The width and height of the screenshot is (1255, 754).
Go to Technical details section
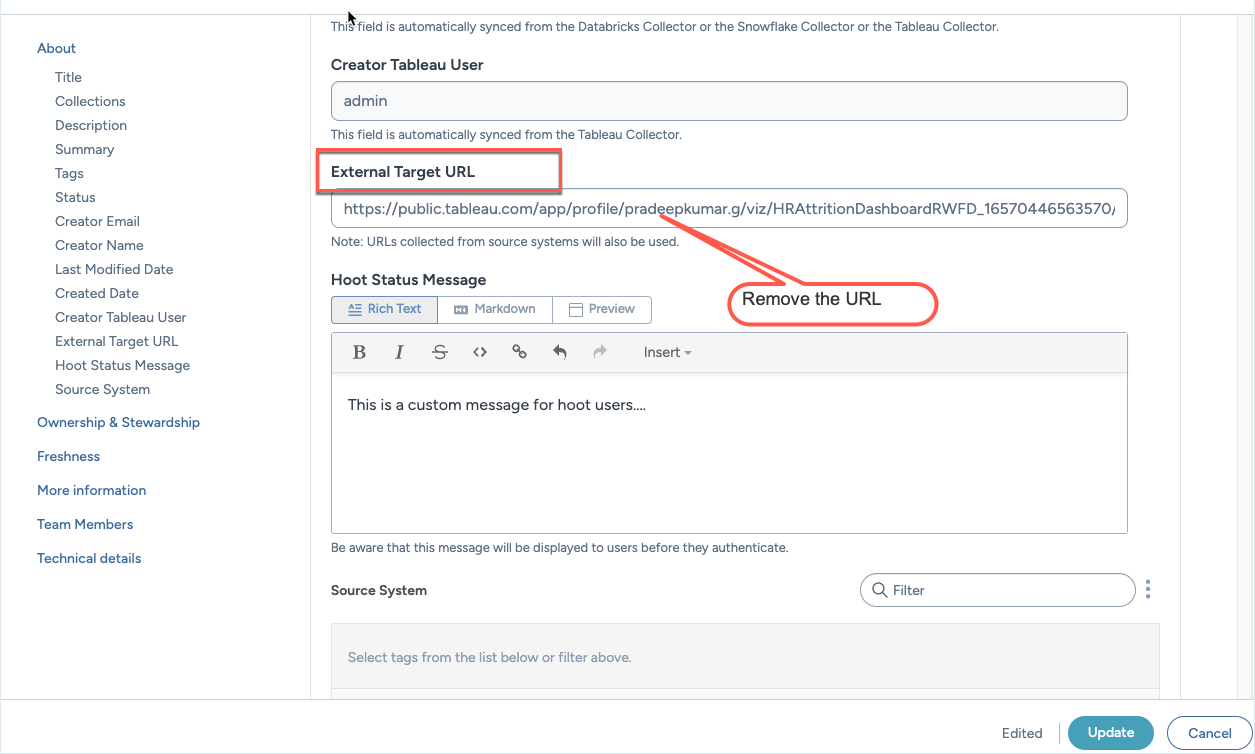point(89,558)
